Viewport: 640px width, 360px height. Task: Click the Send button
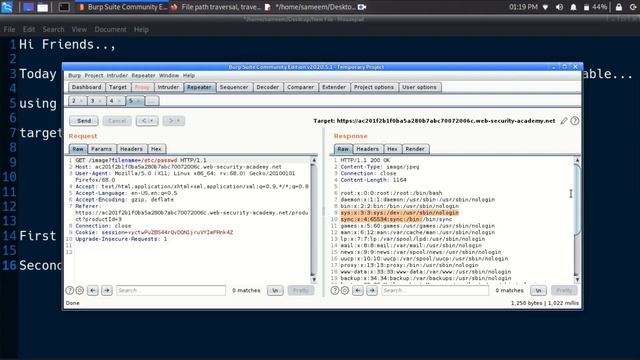[x=84, y=121]
